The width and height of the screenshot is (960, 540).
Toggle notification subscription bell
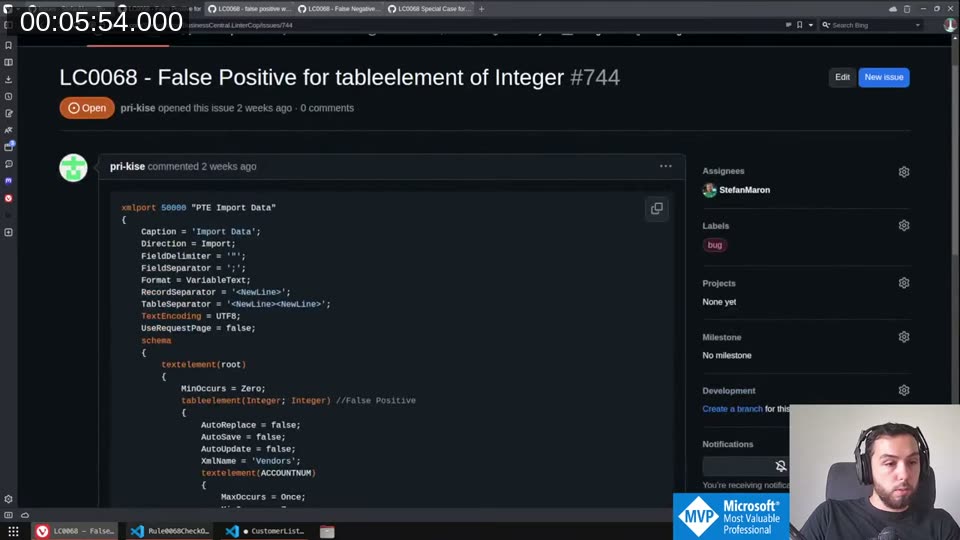click(781, 467)
